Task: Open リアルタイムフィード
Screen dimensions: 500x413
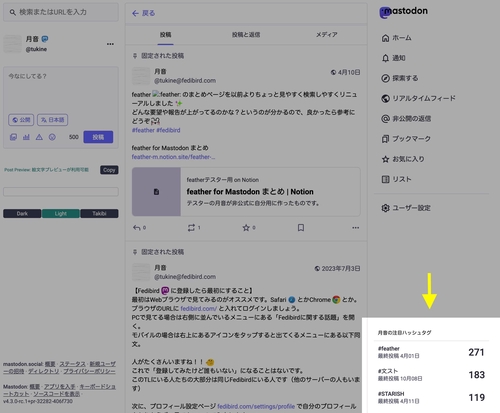Action: click(x=418, y=98)
